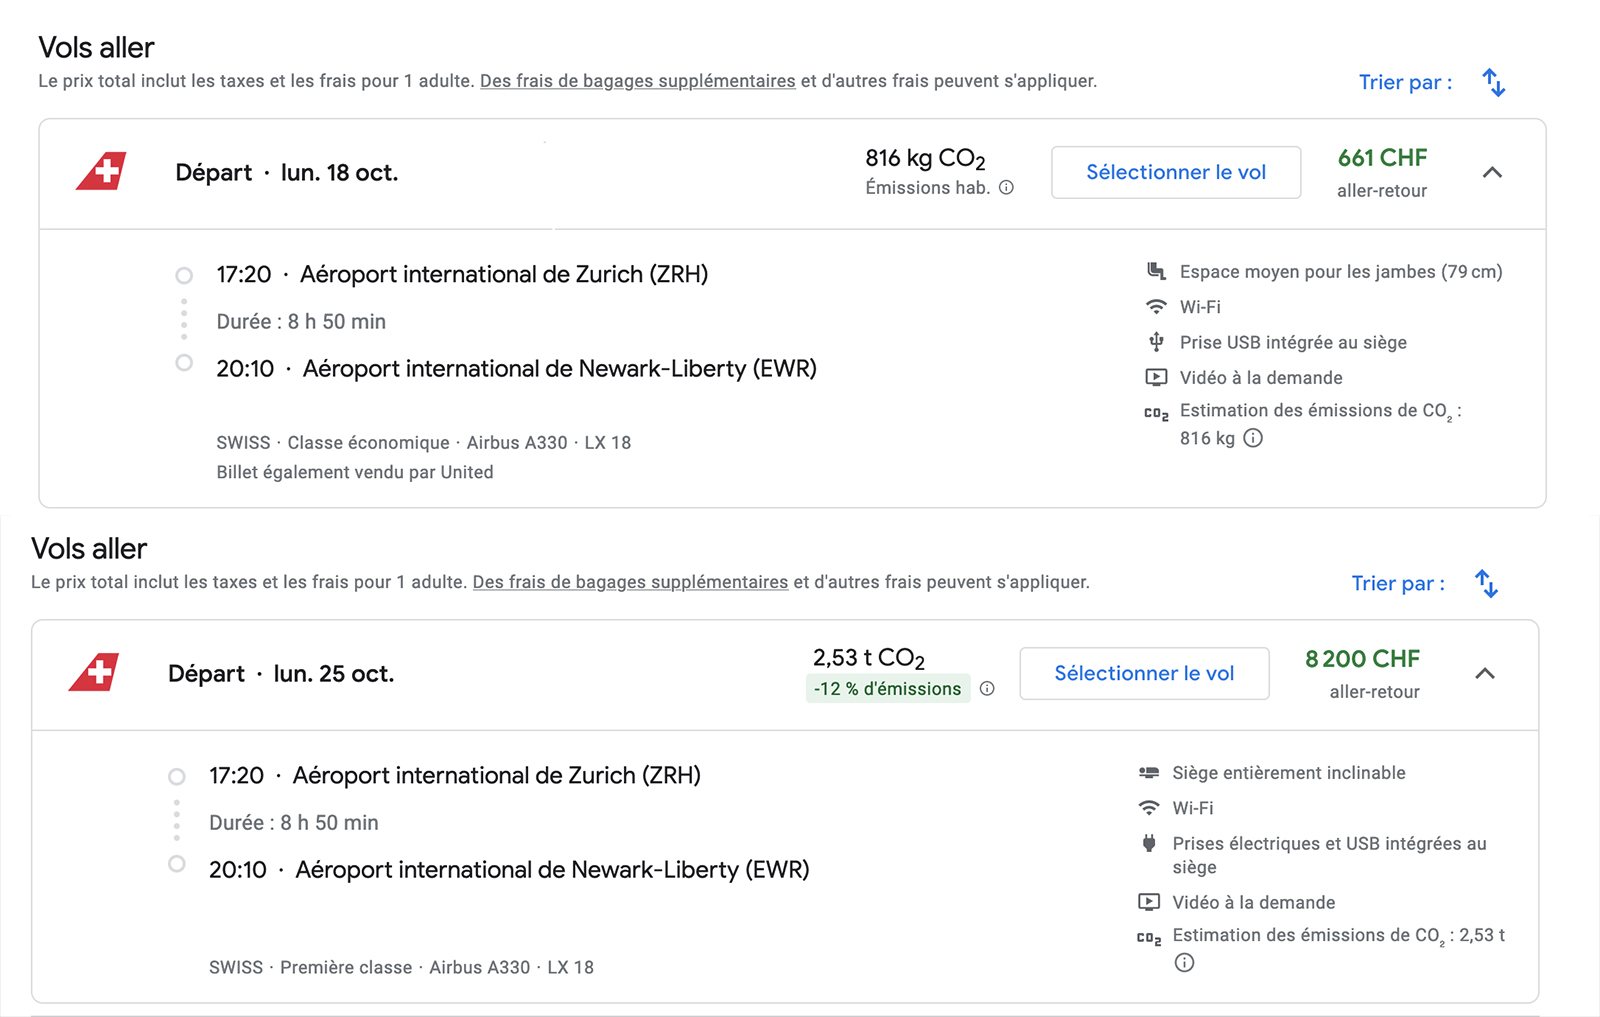Open baggage fees link in lower section
Viewport: 1600px width, 1017px height.
631,582
